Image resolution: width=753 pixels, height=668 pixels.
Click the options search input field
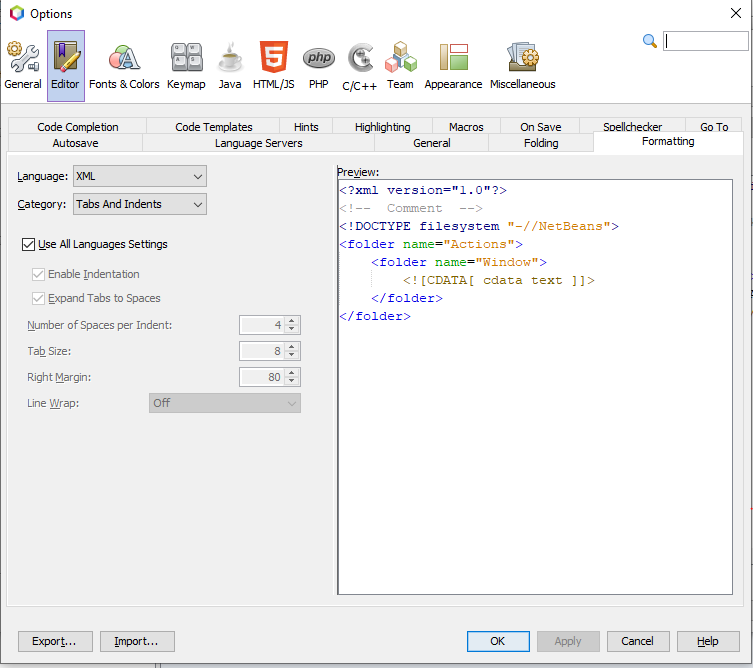705,41
